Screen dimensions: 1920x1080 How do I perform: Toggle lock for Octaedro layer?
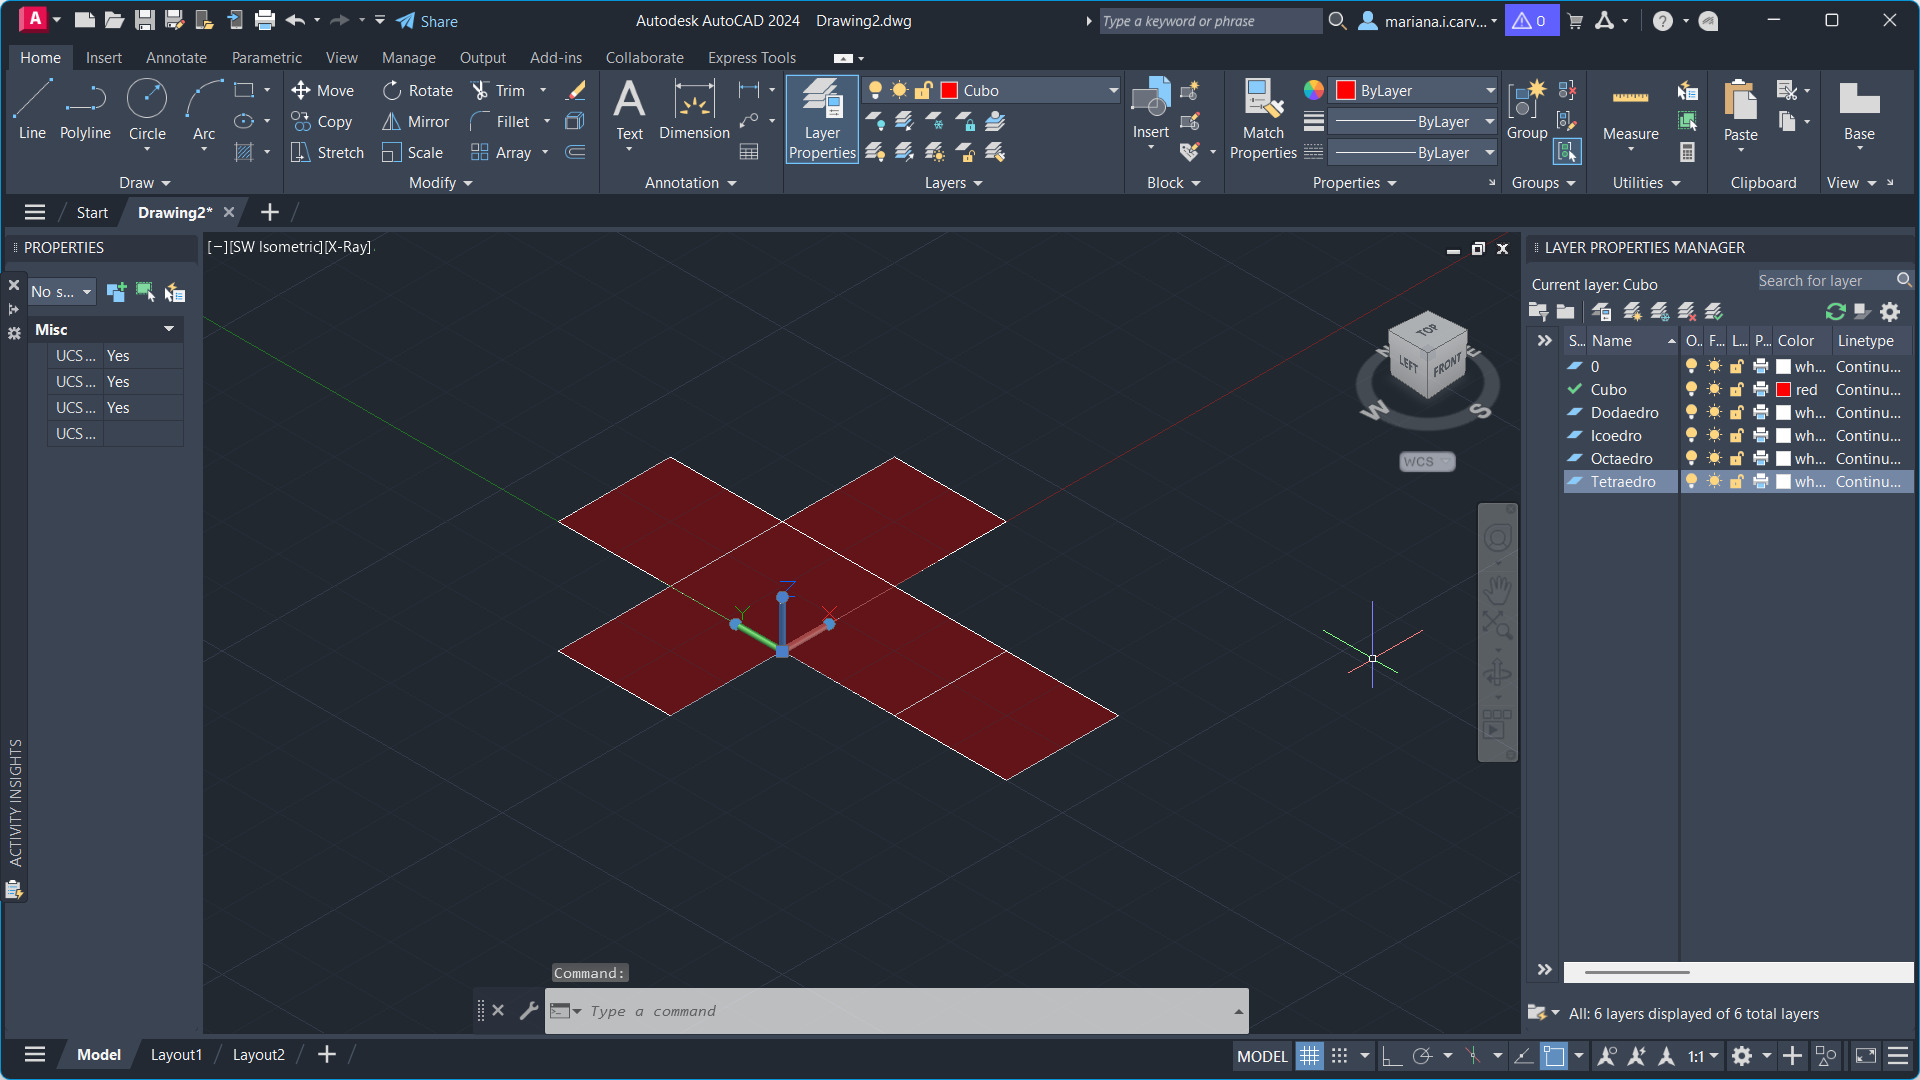tap(1737, 458)
